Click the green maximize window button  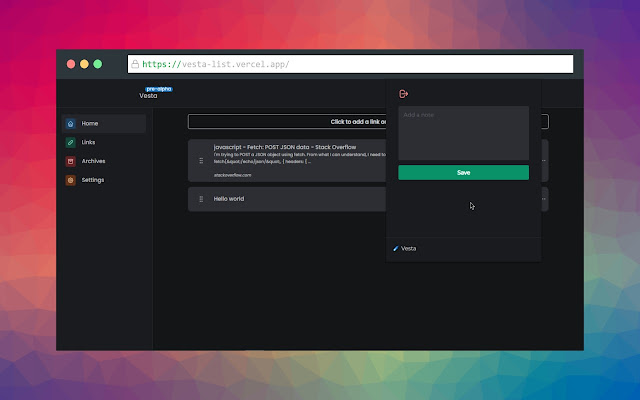(98, 64)
